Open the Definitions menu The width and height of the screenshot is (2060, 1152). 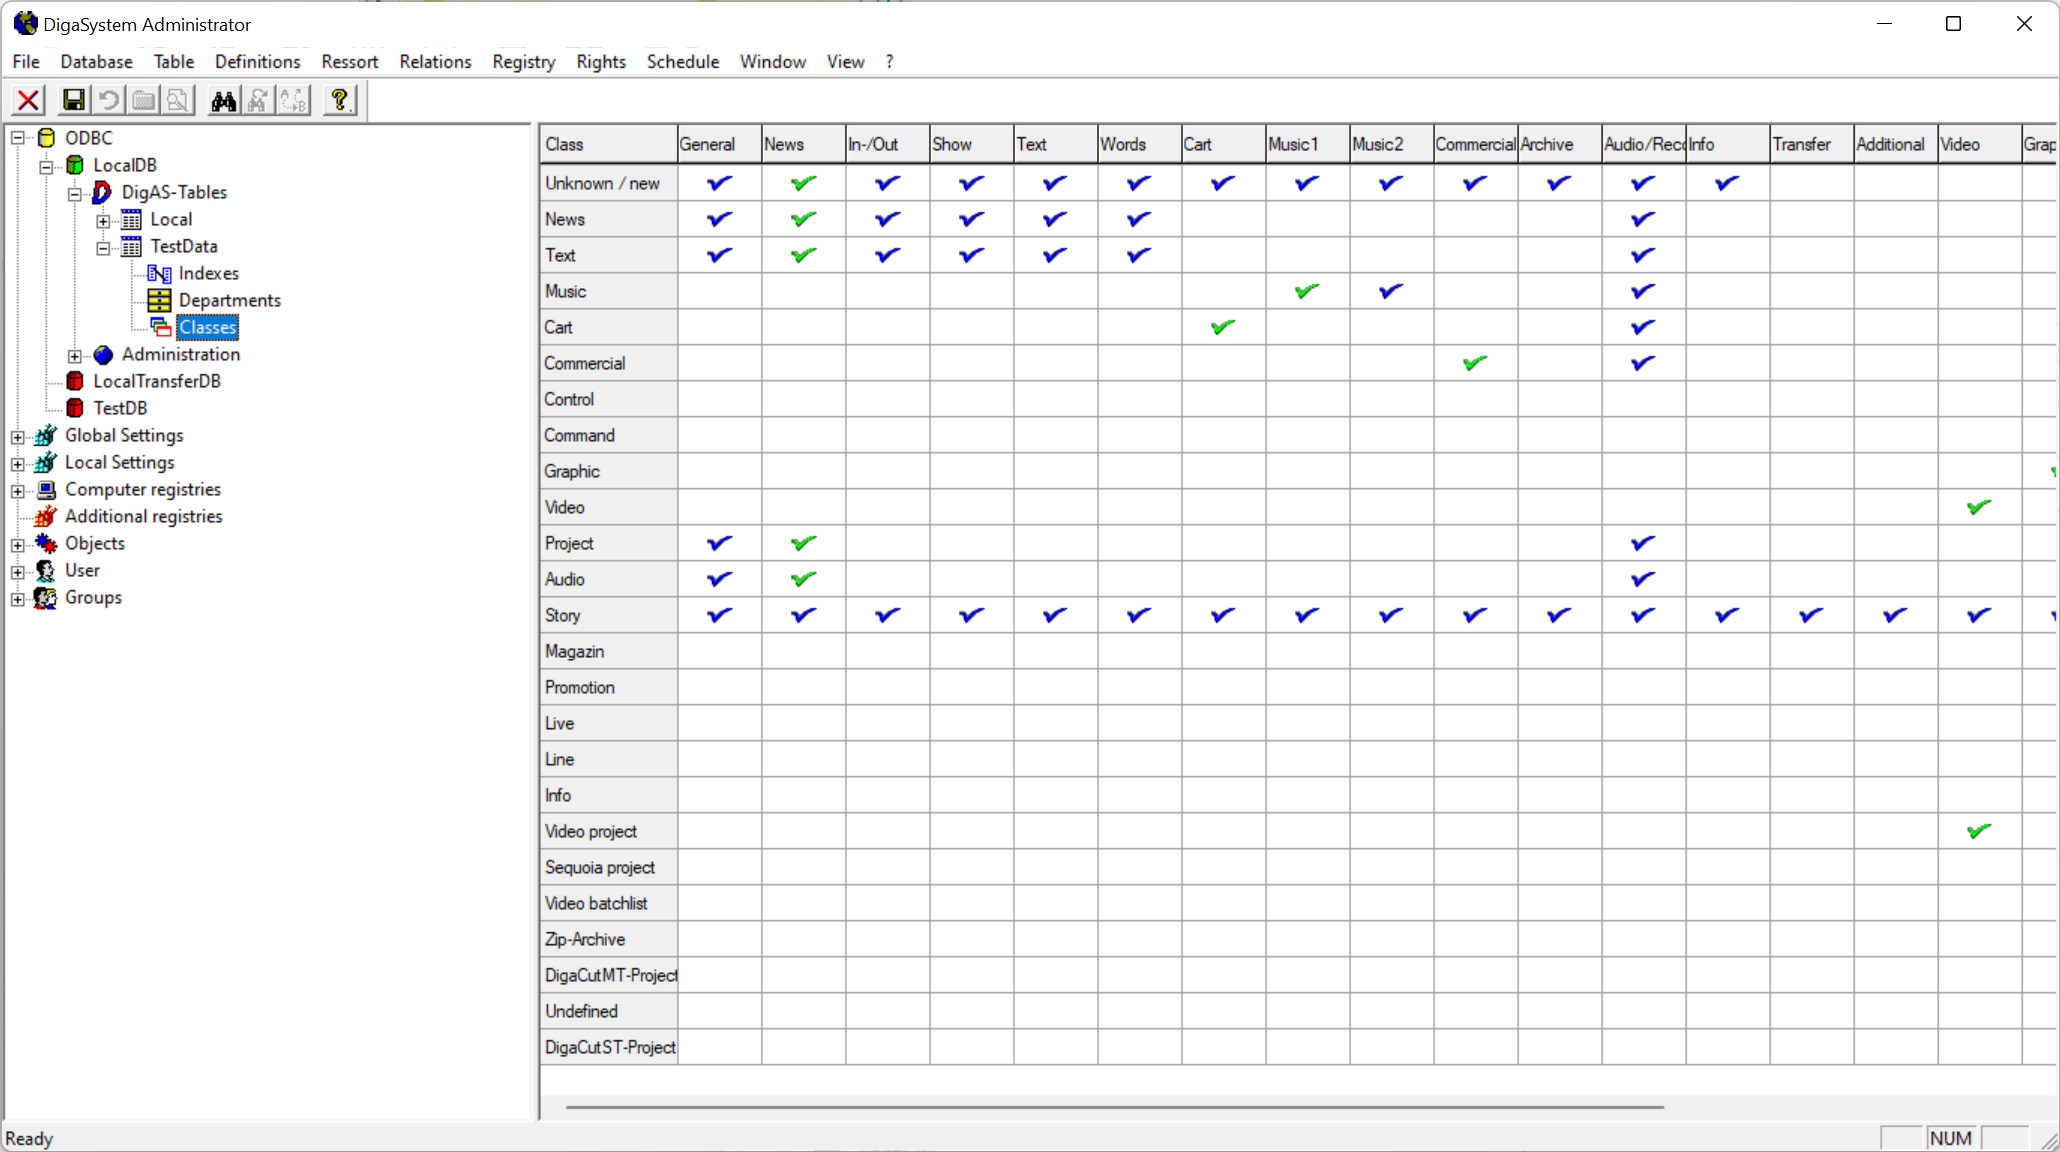coord(257,62)
